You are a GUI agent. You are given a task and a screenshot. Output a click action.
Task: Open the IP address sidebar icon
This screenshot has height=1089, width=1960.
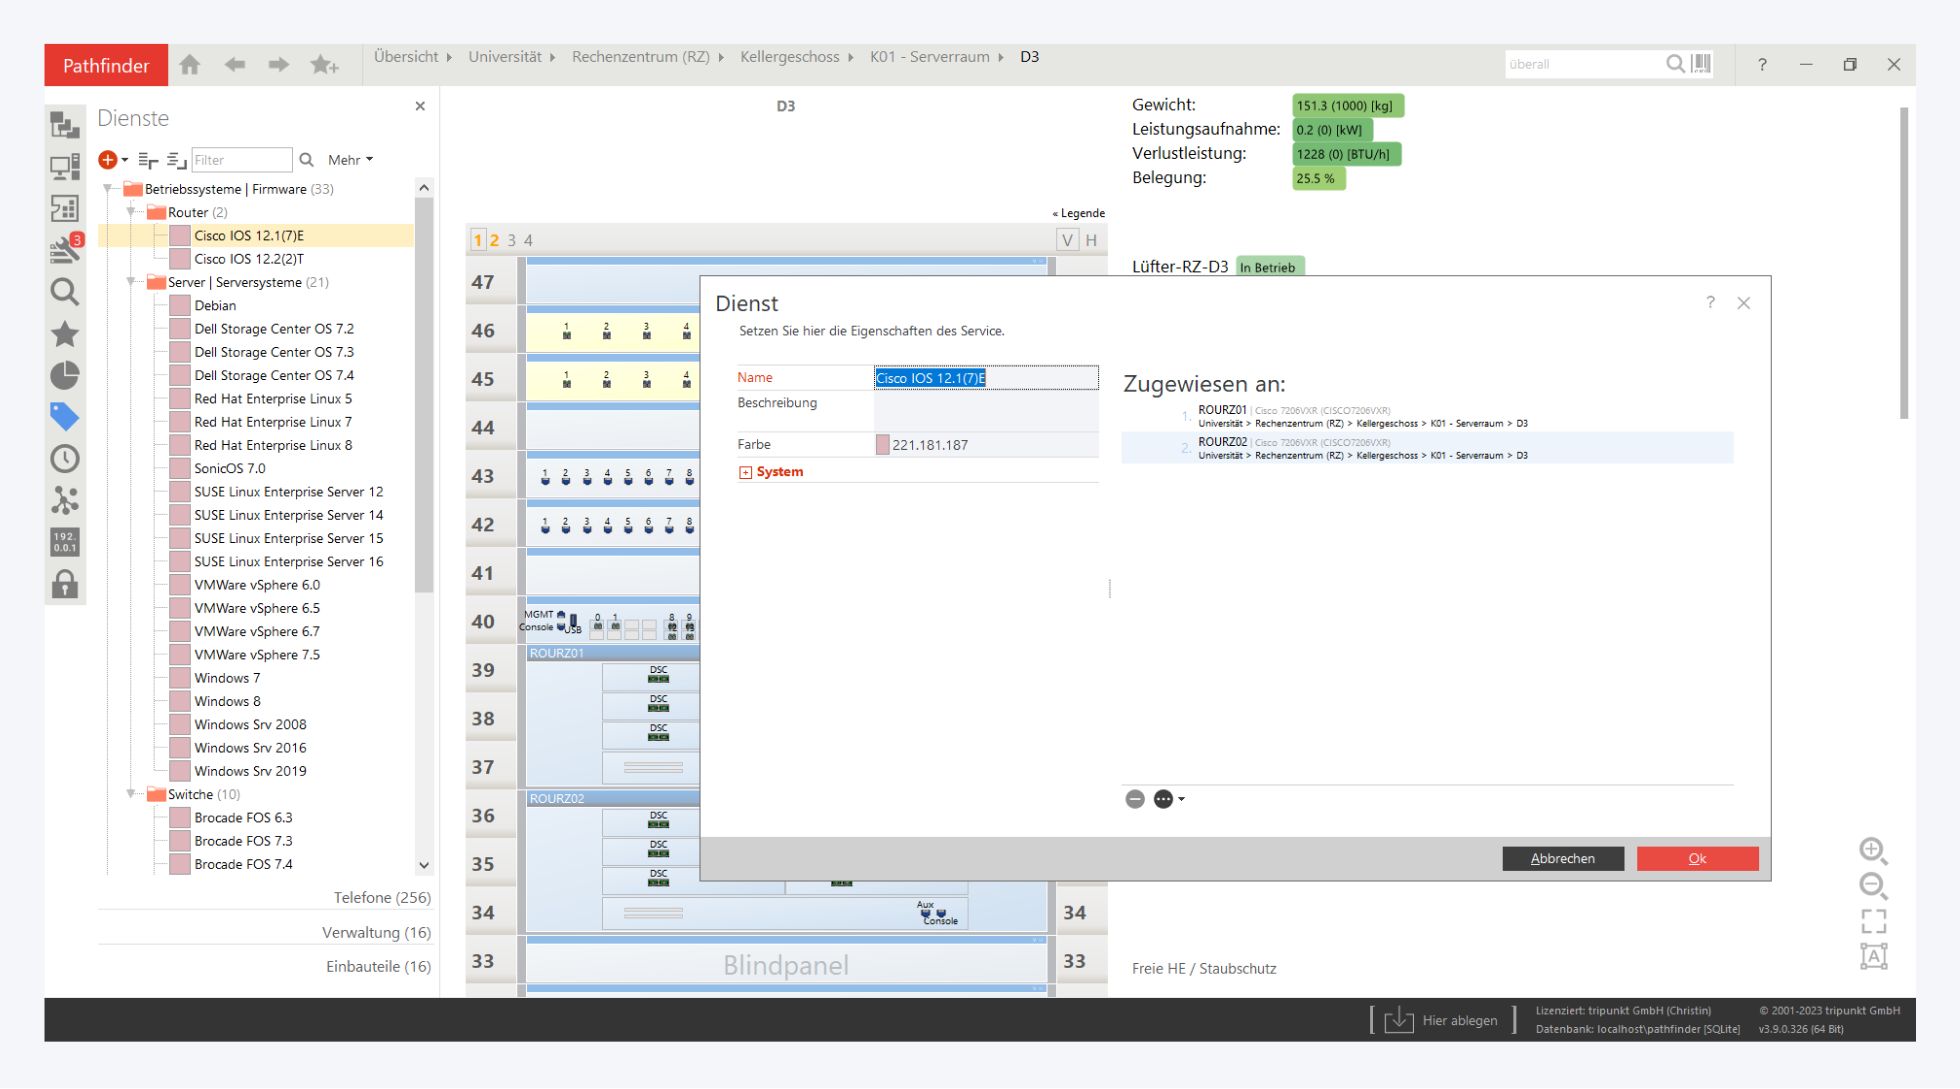click(x=65, y=542)
